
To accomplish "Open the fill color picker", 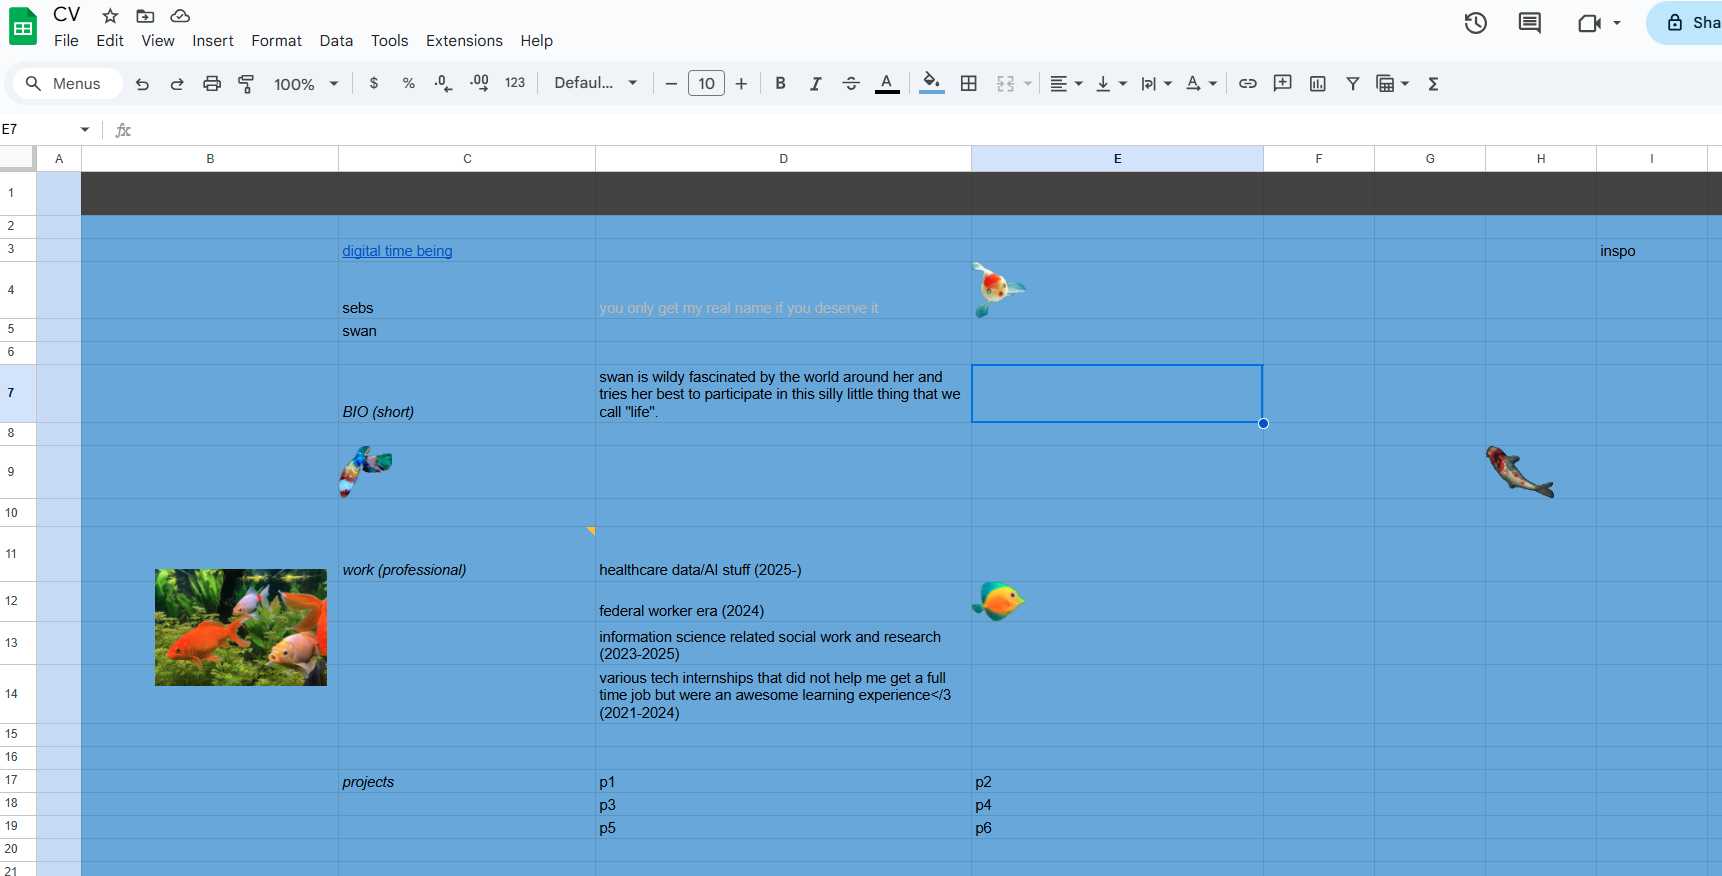I will point(931,84).
